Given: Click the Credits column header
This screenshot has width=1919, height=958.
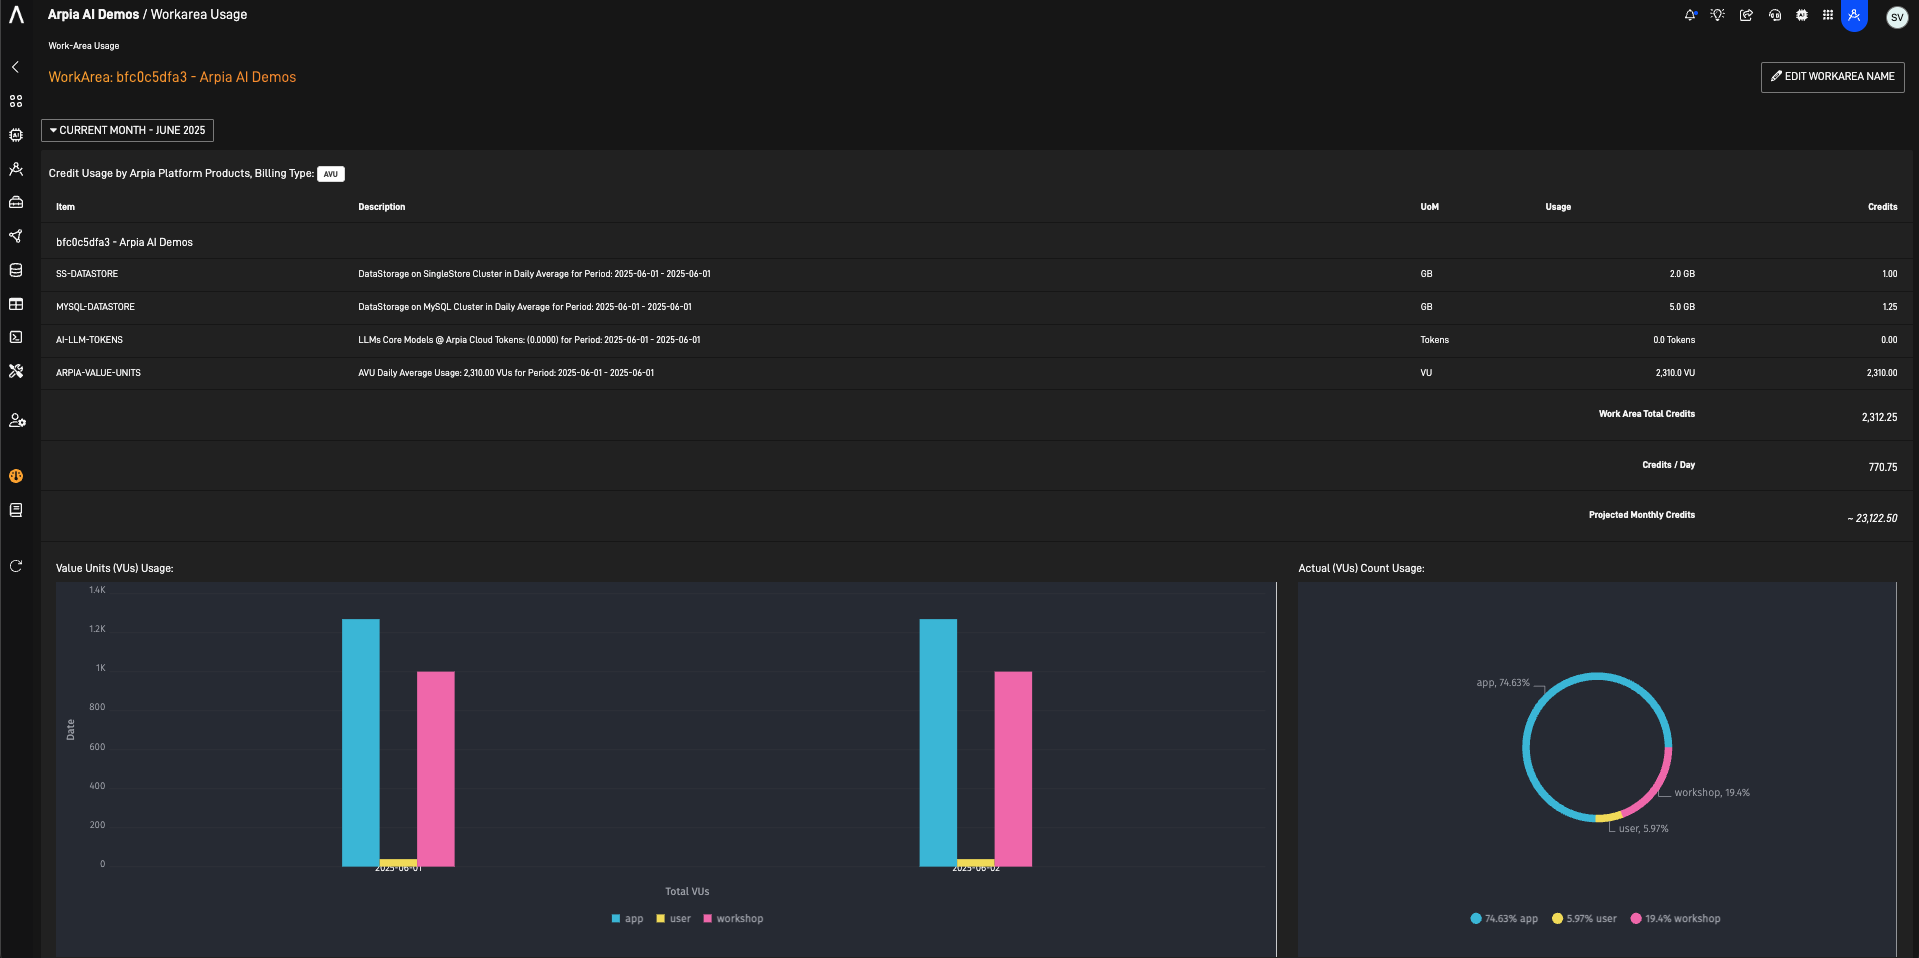Looking at the screenshot, I should (1882, 207).
